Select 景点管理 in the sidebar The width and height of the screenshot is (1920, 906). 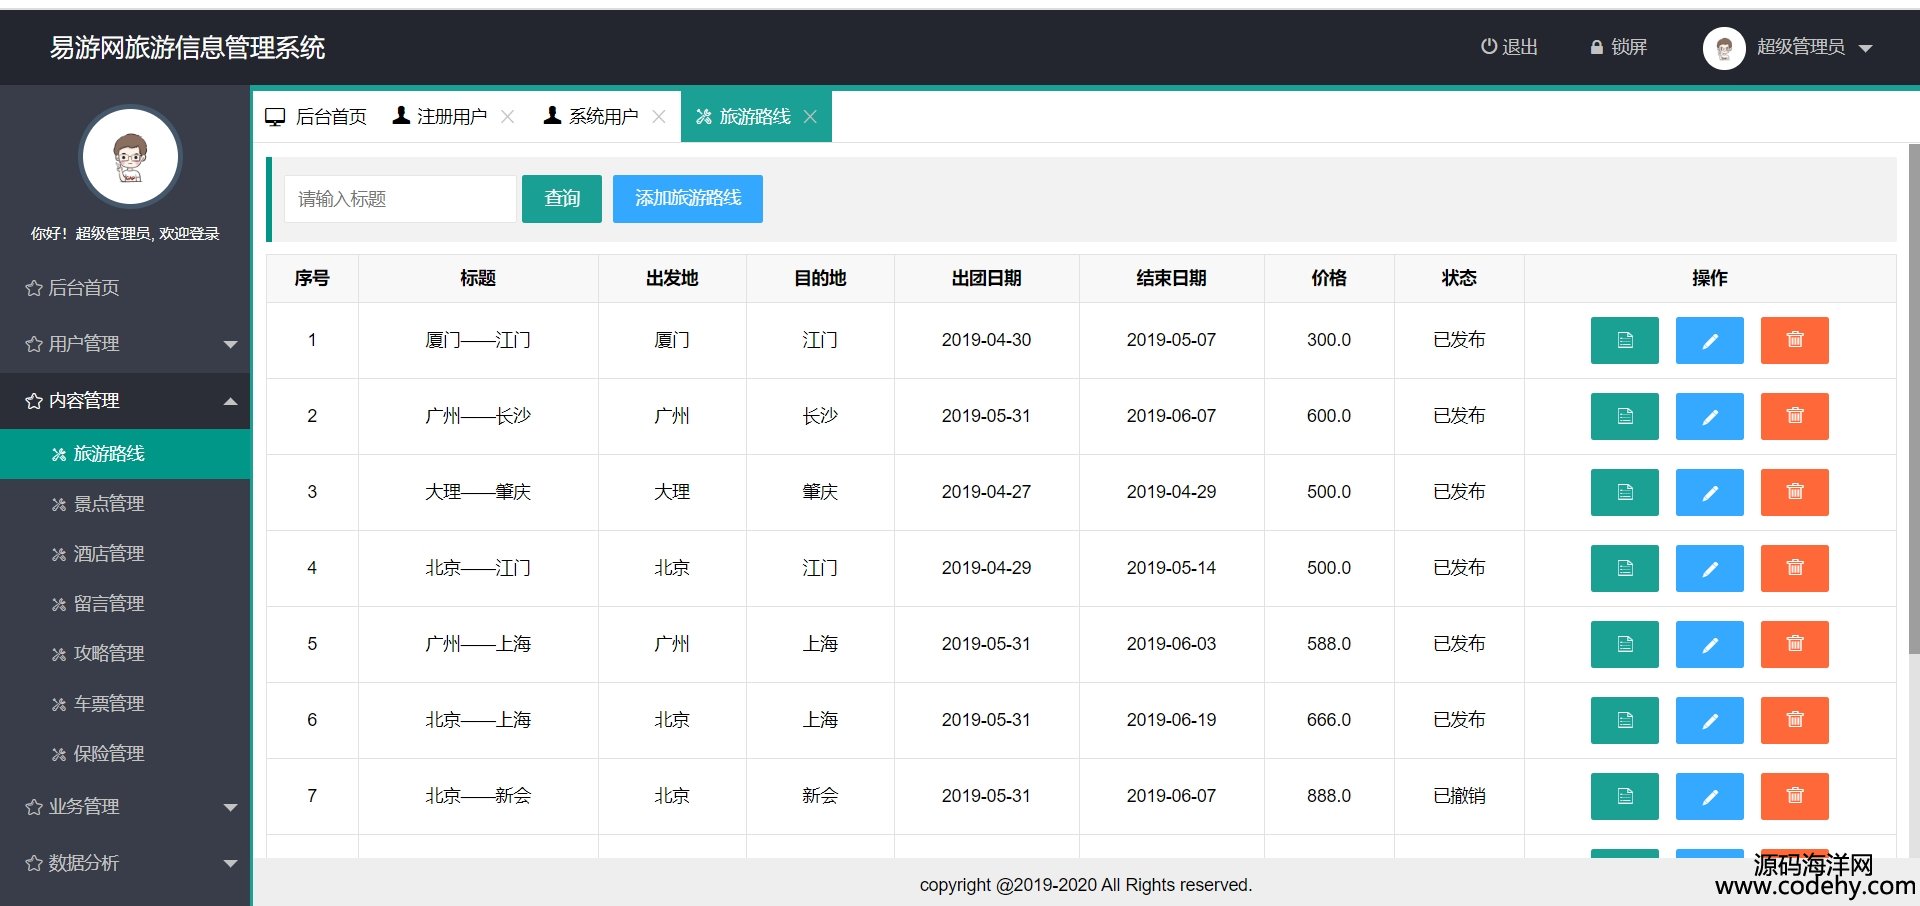point(109,504)
